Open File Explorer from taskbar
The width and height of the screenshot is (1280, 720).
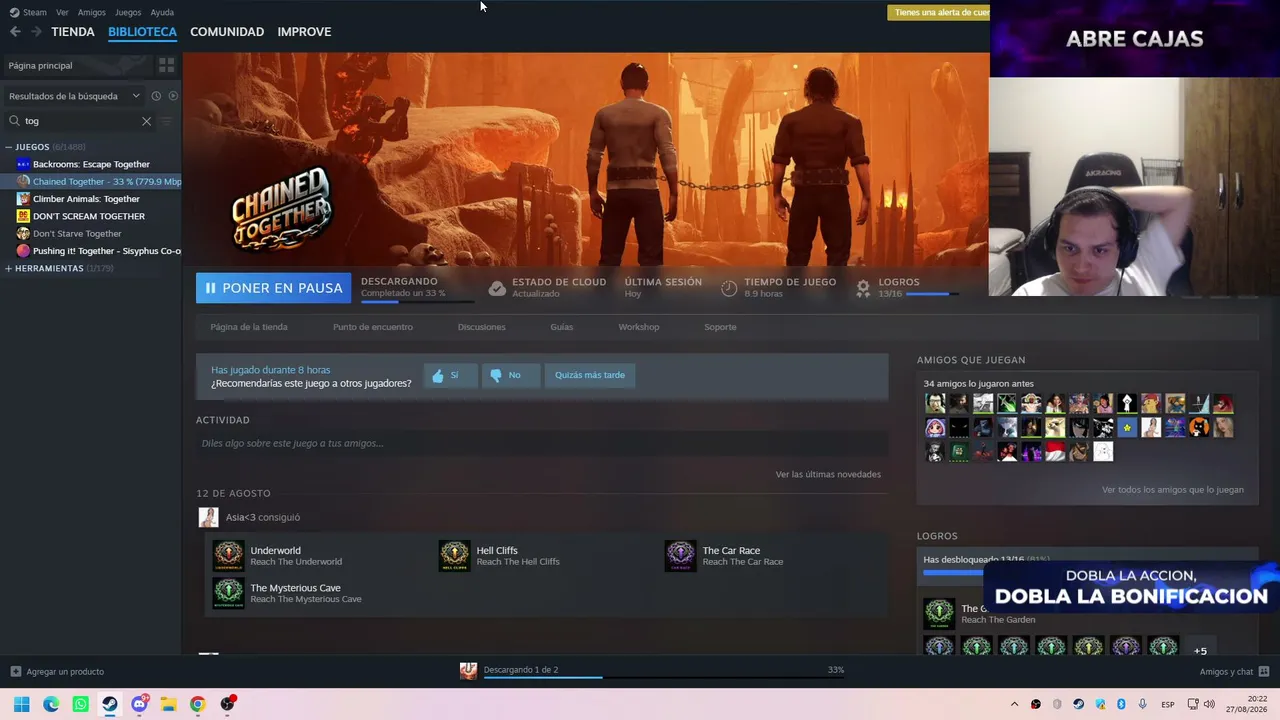tap(168, 704)
